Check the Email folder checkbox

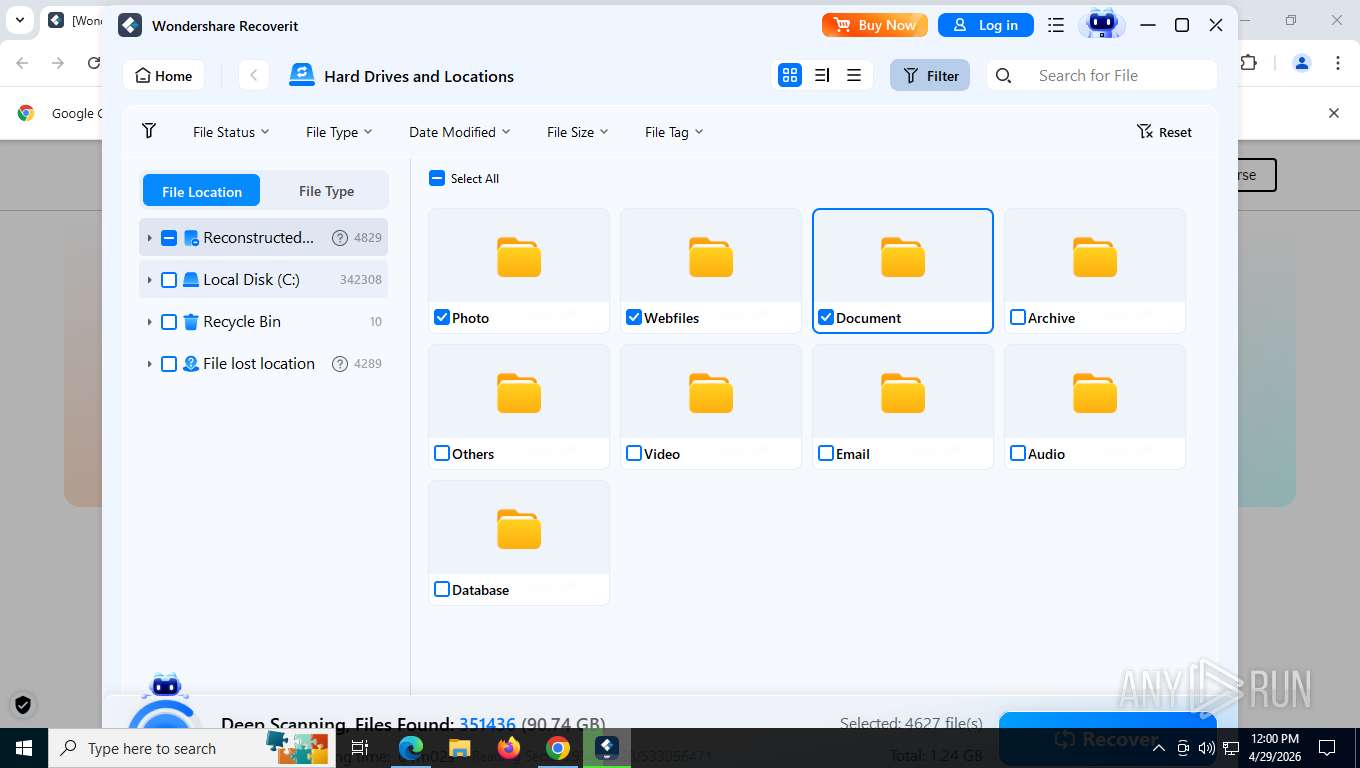pos(826,453)
